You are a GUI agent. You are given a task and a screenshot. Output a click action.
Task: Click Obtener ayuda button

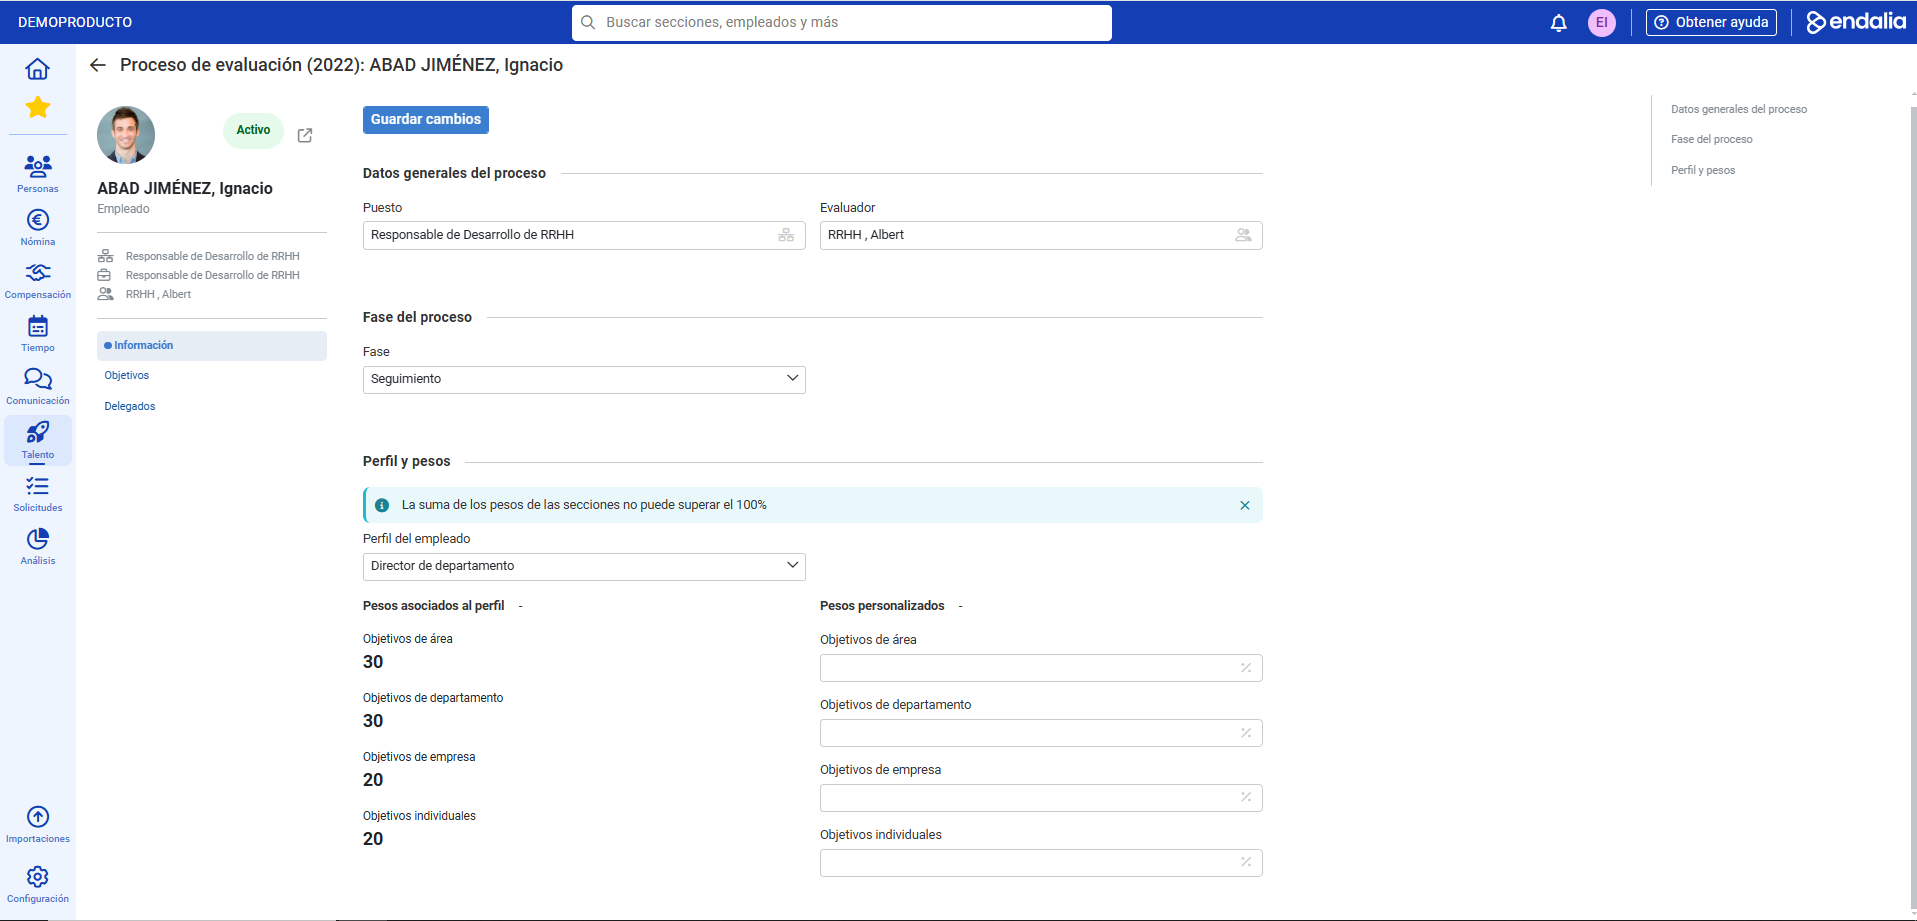(1711, 22)
